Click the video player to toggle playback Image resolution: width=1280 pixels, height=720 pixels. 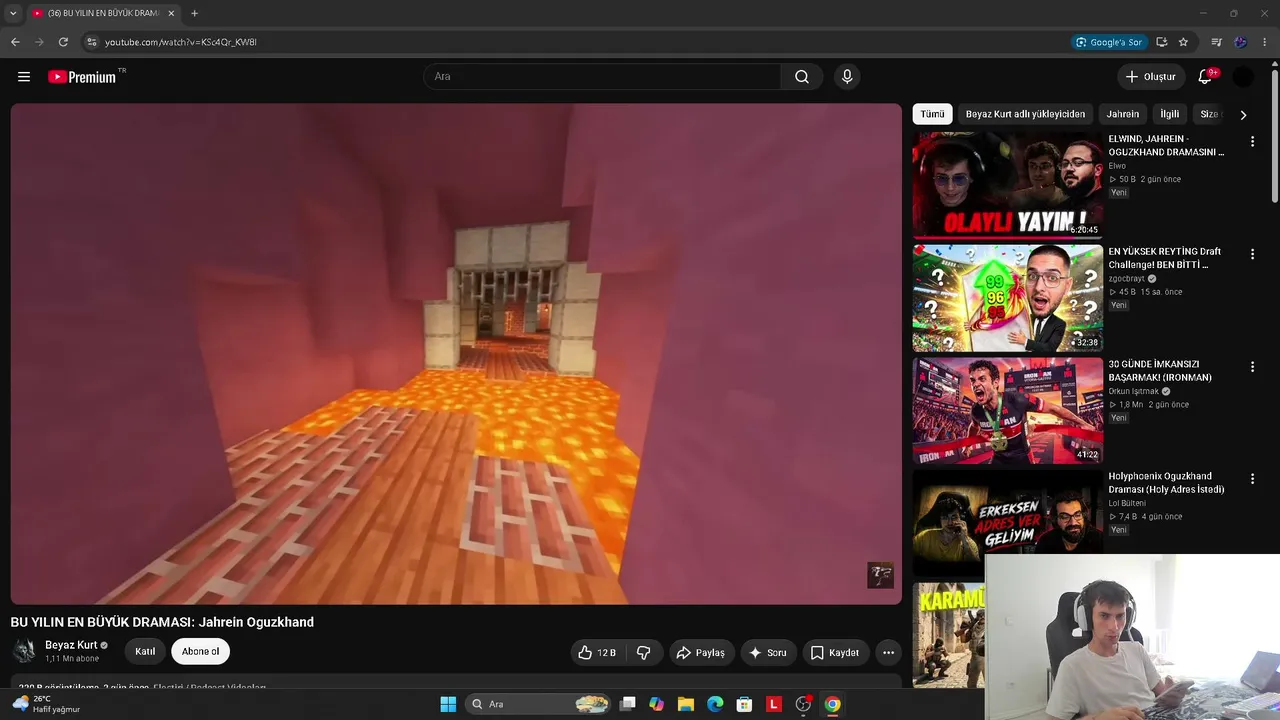pos(456,354)
